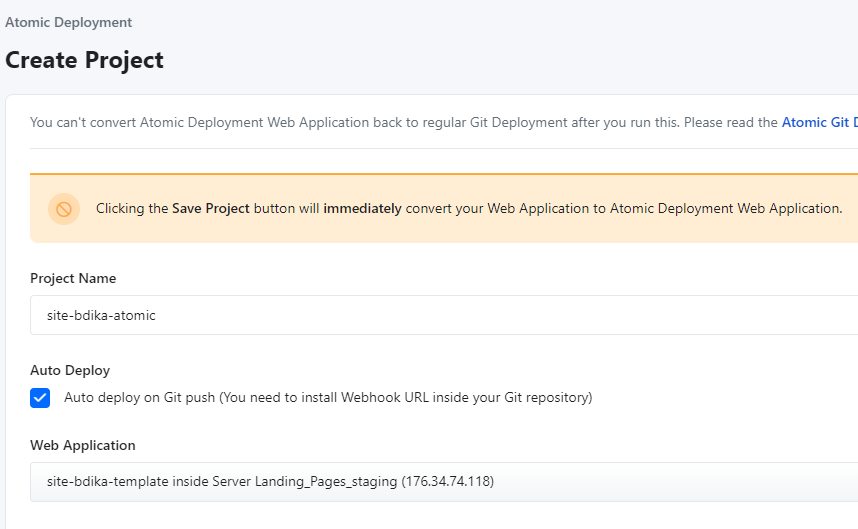The height and width of the screenshot is (529, 858).
Task: Click the bold 'Save Project' text in warning
Action: [210, 209]
